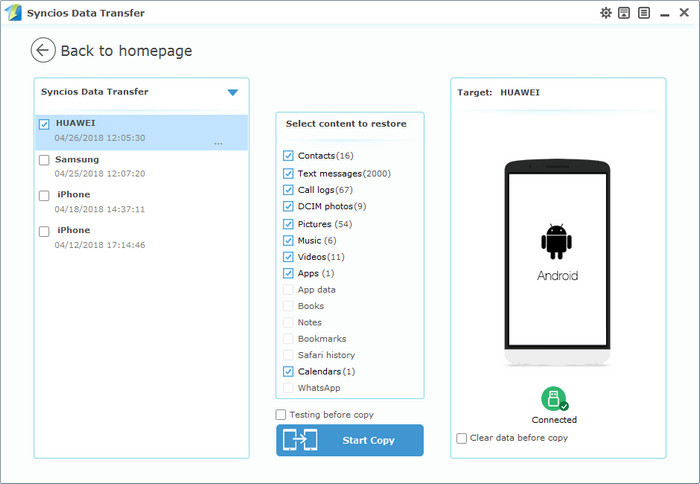Viewport: 700px width, 484px height.
Task: Close the Syncios Data Transfer window
Action: point(684,13)
